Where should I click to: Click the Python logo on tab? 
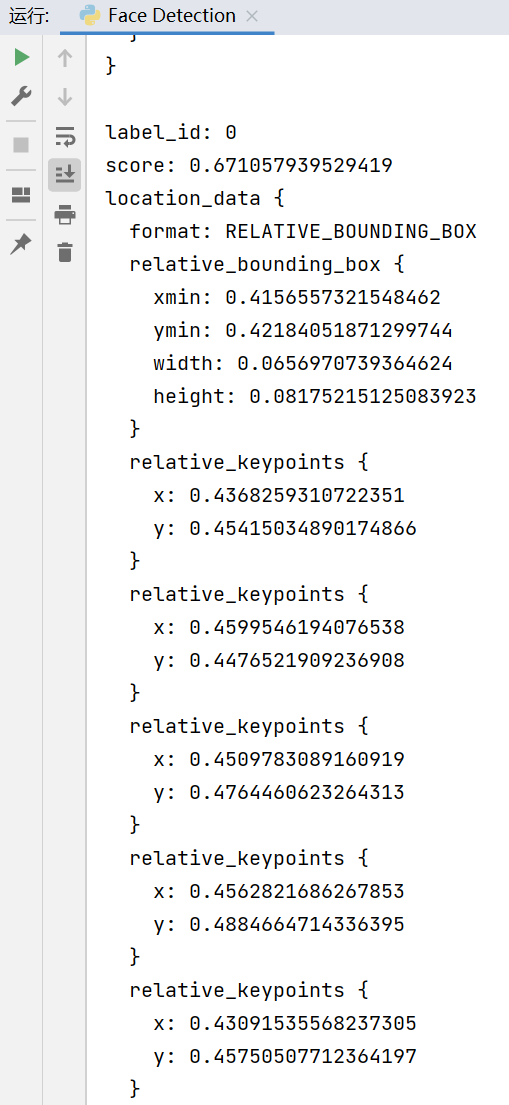pyautogui.click(x=90, y=16)
